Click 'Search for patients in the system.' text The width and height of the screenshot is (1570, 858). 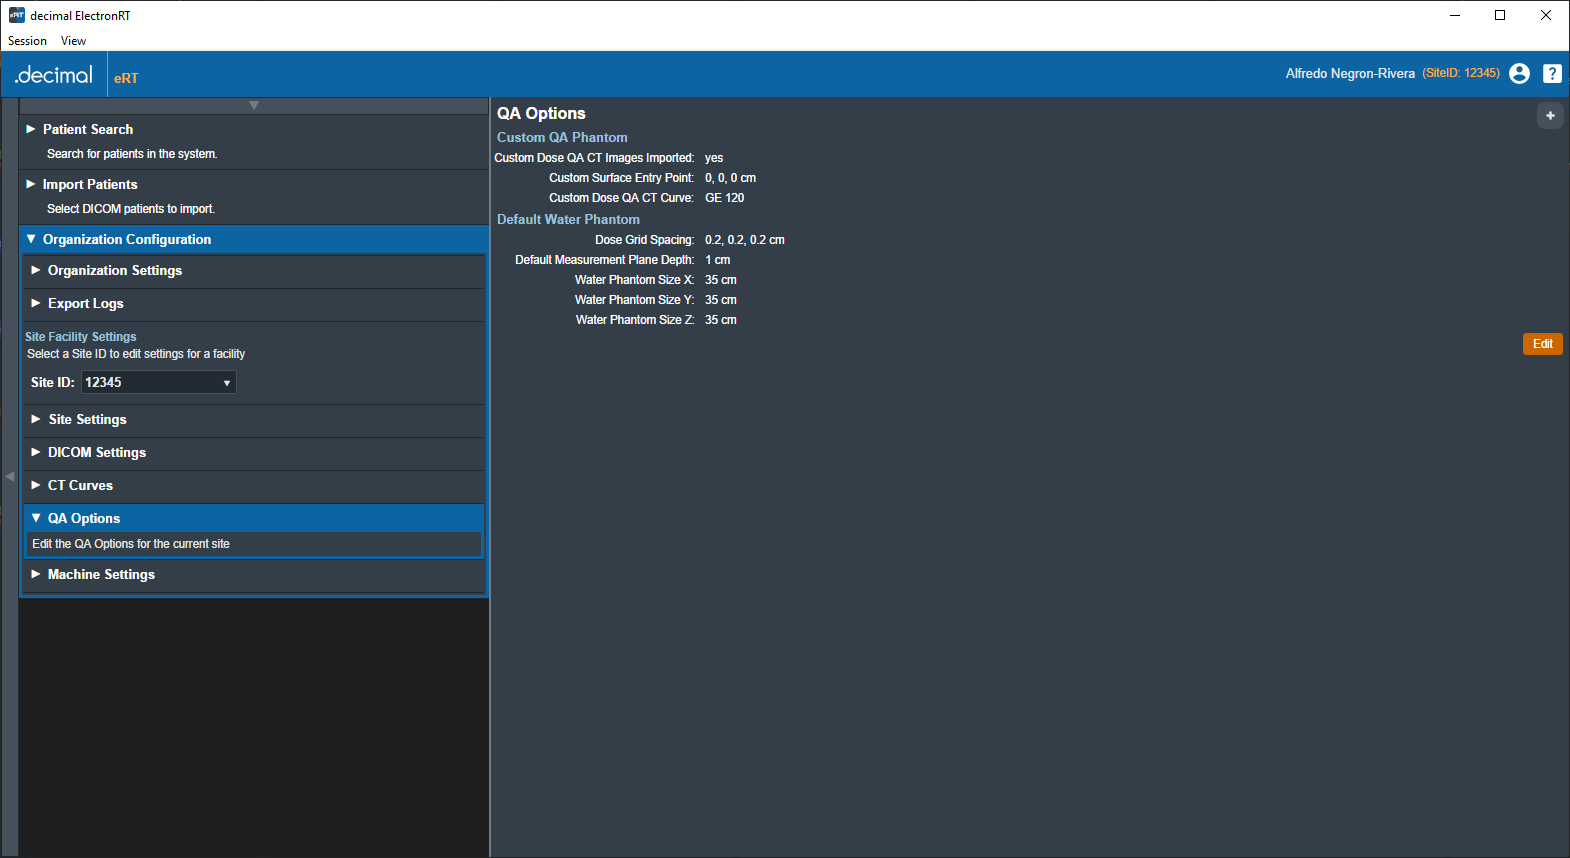132,154
